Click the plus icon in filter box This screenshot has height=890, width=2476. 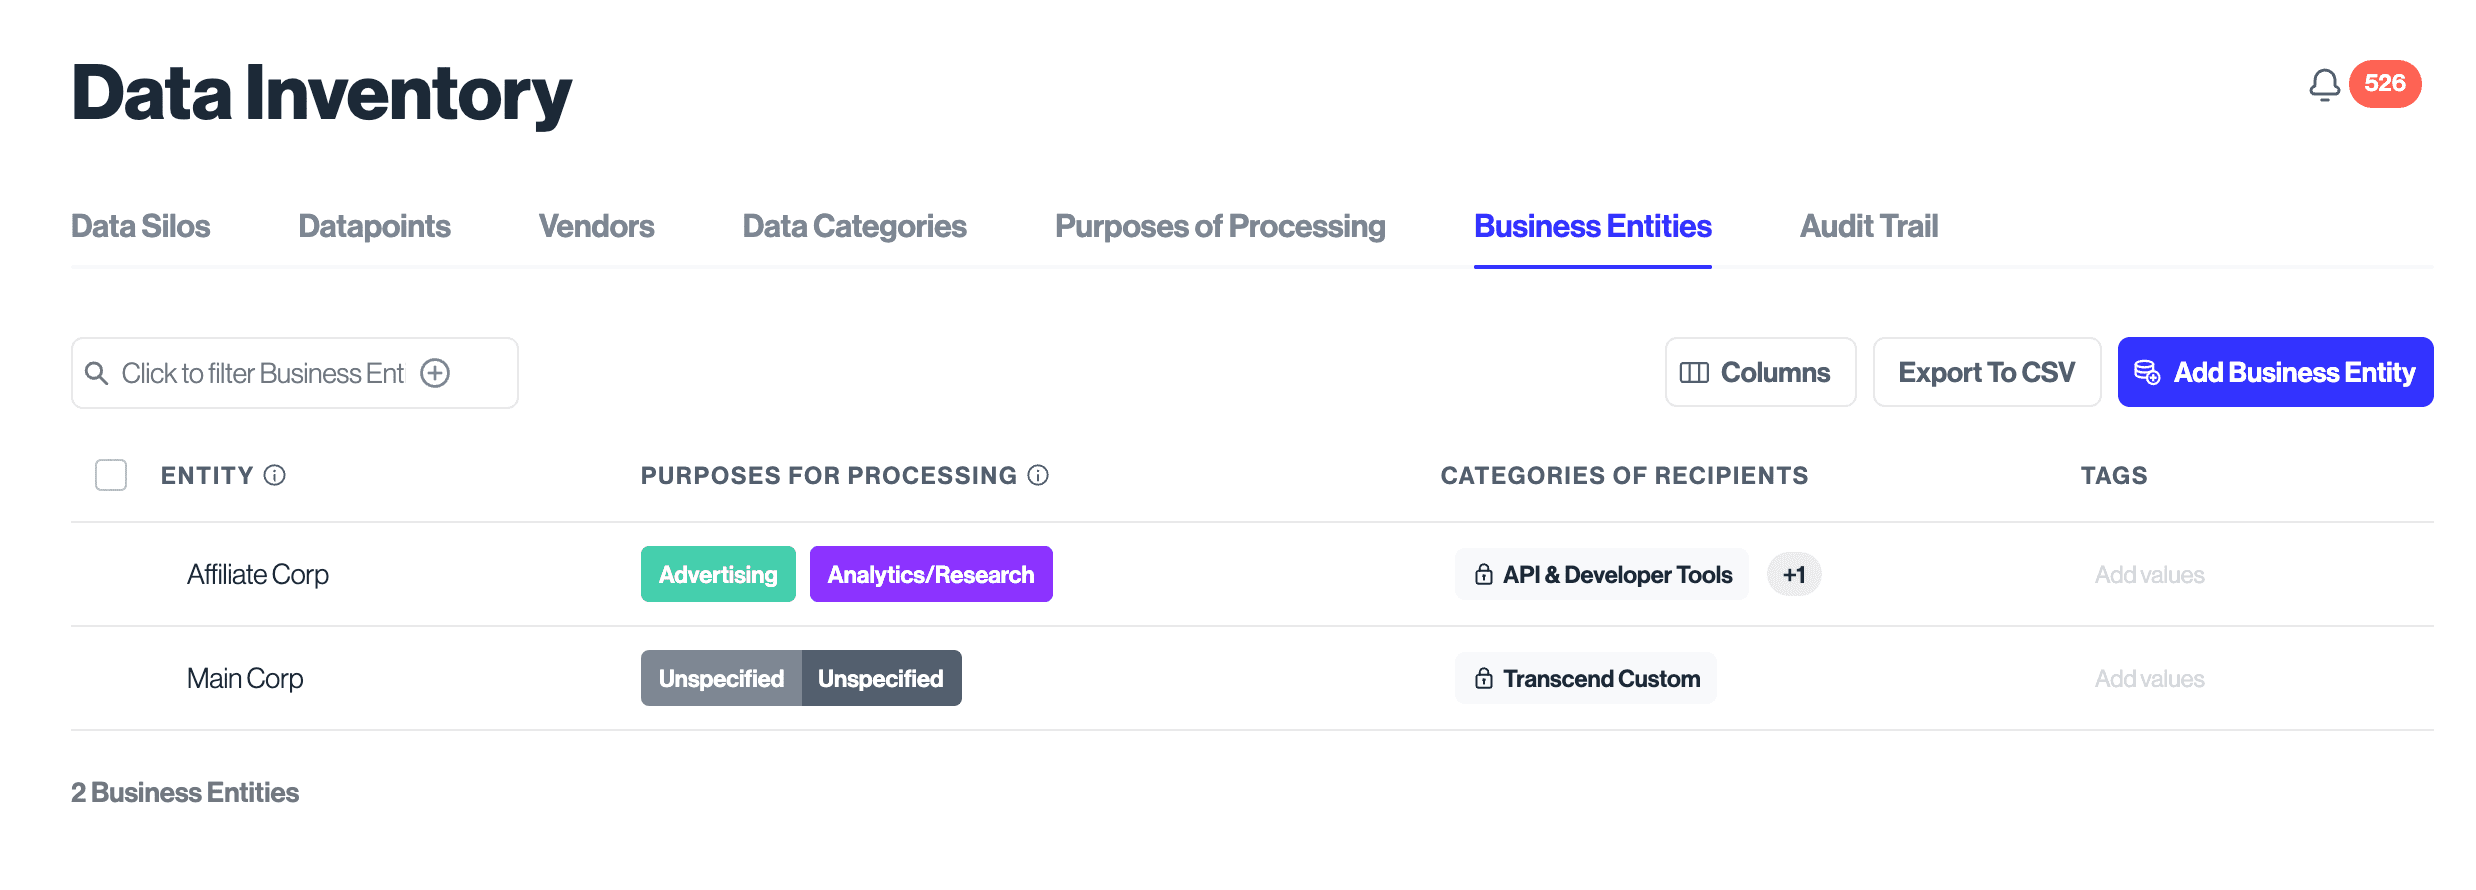pos(435,373)
